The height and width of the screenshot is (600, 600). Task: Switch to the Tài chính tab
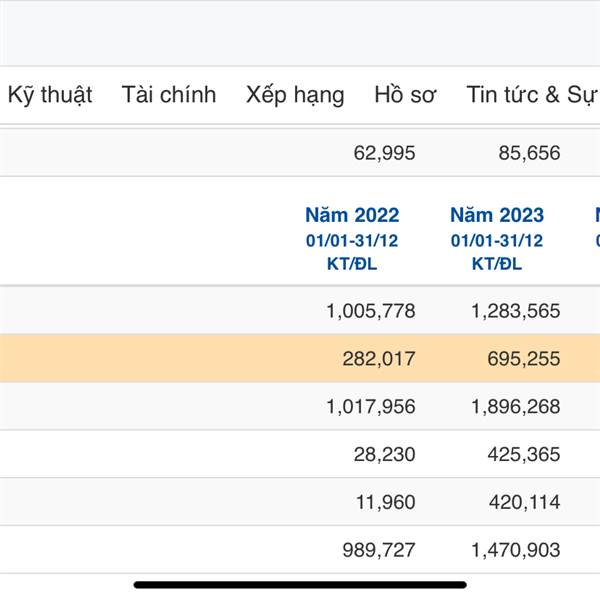tap(169, 95)
